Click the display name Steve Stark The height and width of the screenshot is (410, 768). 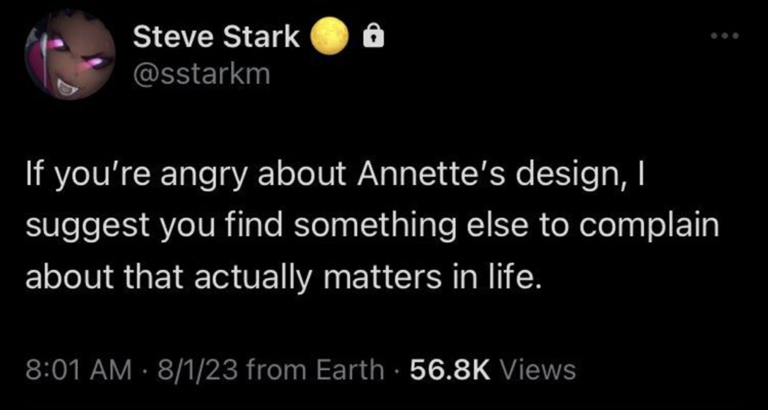point(216,38)
